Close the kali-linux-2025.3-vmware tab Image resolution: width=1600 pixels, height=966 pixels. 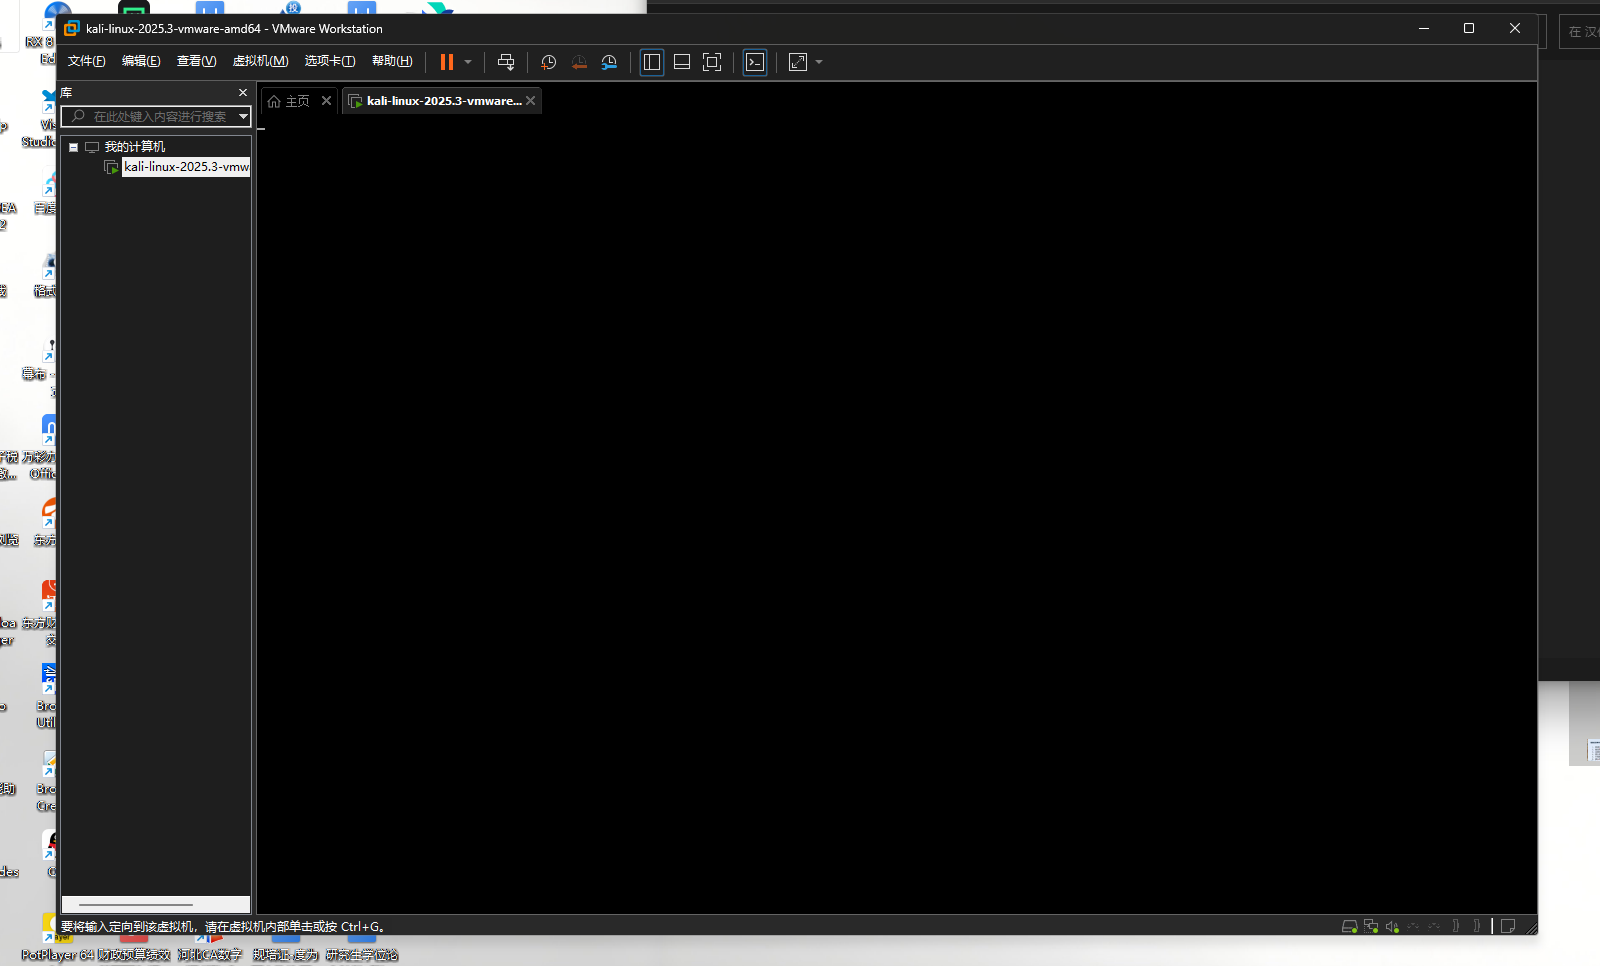[531, 101]
